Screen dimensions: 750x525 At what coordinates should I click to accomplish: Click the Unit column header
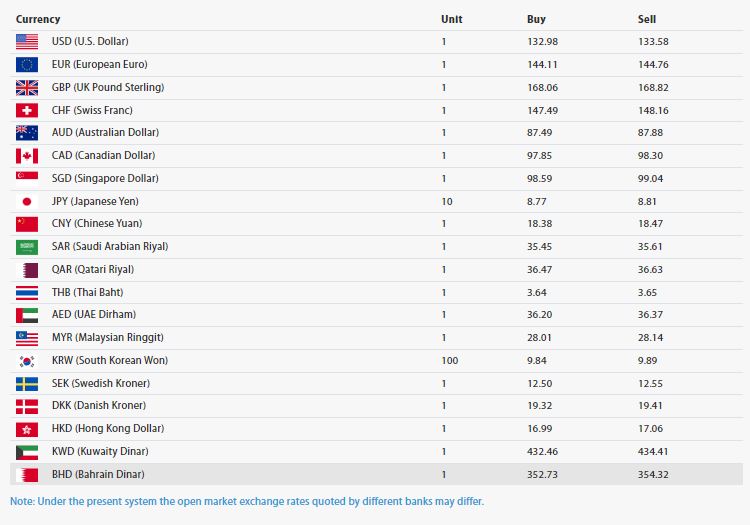pos(451,19)
